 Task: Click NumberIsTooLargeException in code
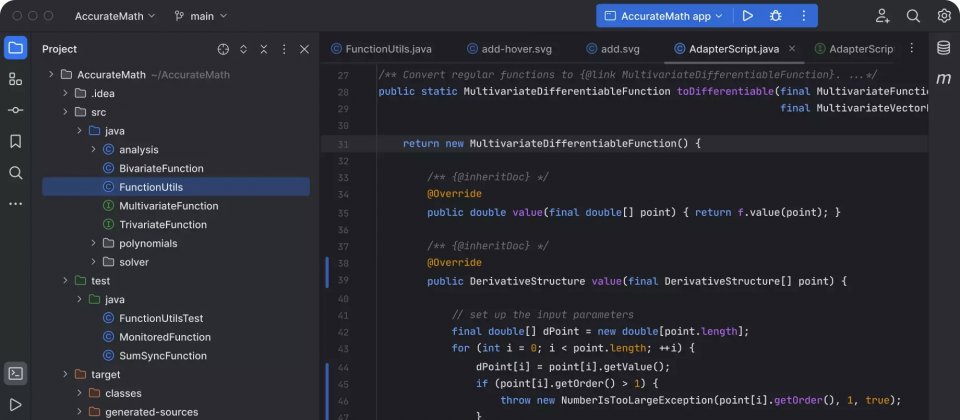pyautogui.click(x=637, y=400)
